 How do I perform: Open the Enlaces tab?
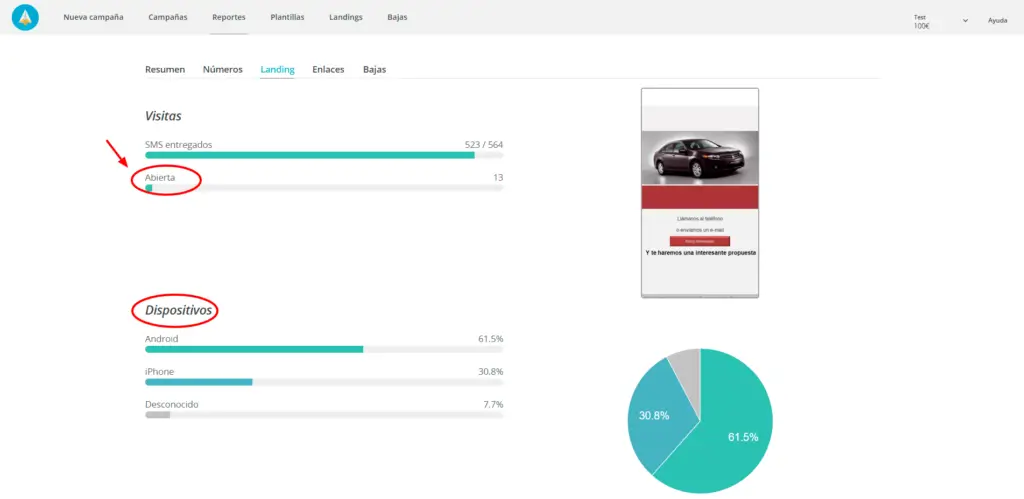tap(328, 70)
